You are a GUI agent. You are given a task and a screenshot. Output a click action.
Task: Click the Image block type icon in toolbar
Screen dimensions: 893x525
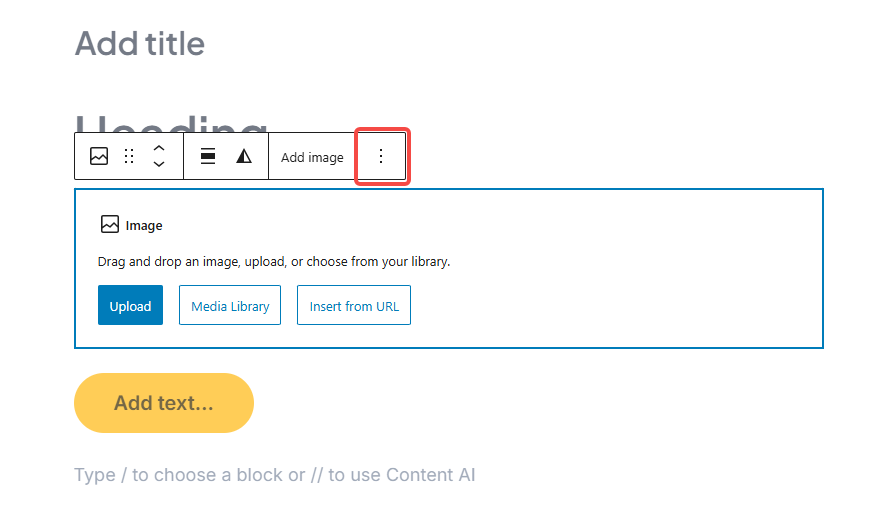[x=99, y=156]
